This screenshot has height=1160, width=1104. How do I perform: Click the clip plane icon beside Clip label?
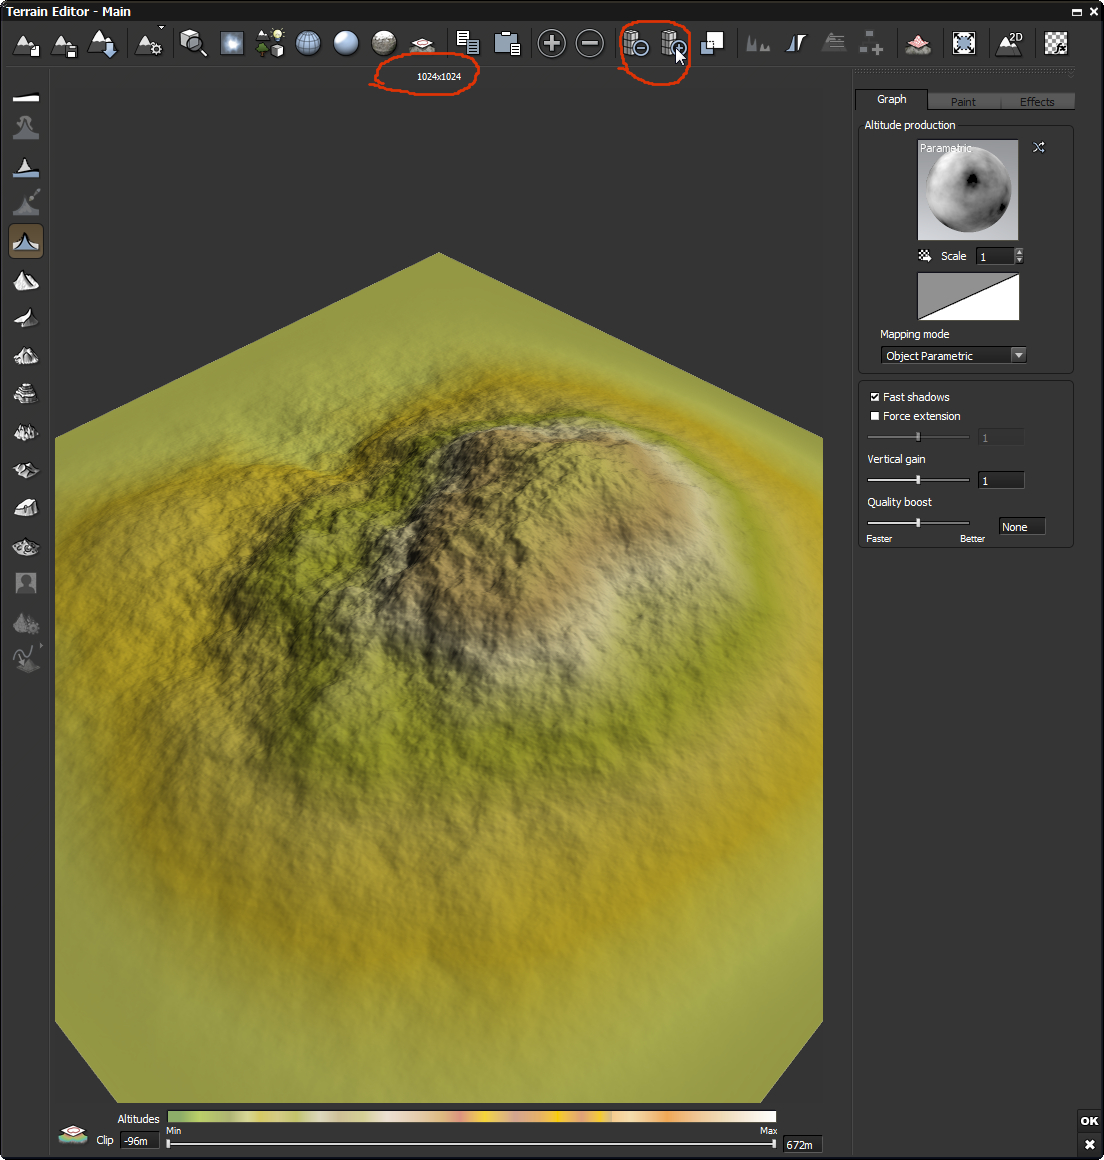pyautogui.click(x=73, y=1133)
